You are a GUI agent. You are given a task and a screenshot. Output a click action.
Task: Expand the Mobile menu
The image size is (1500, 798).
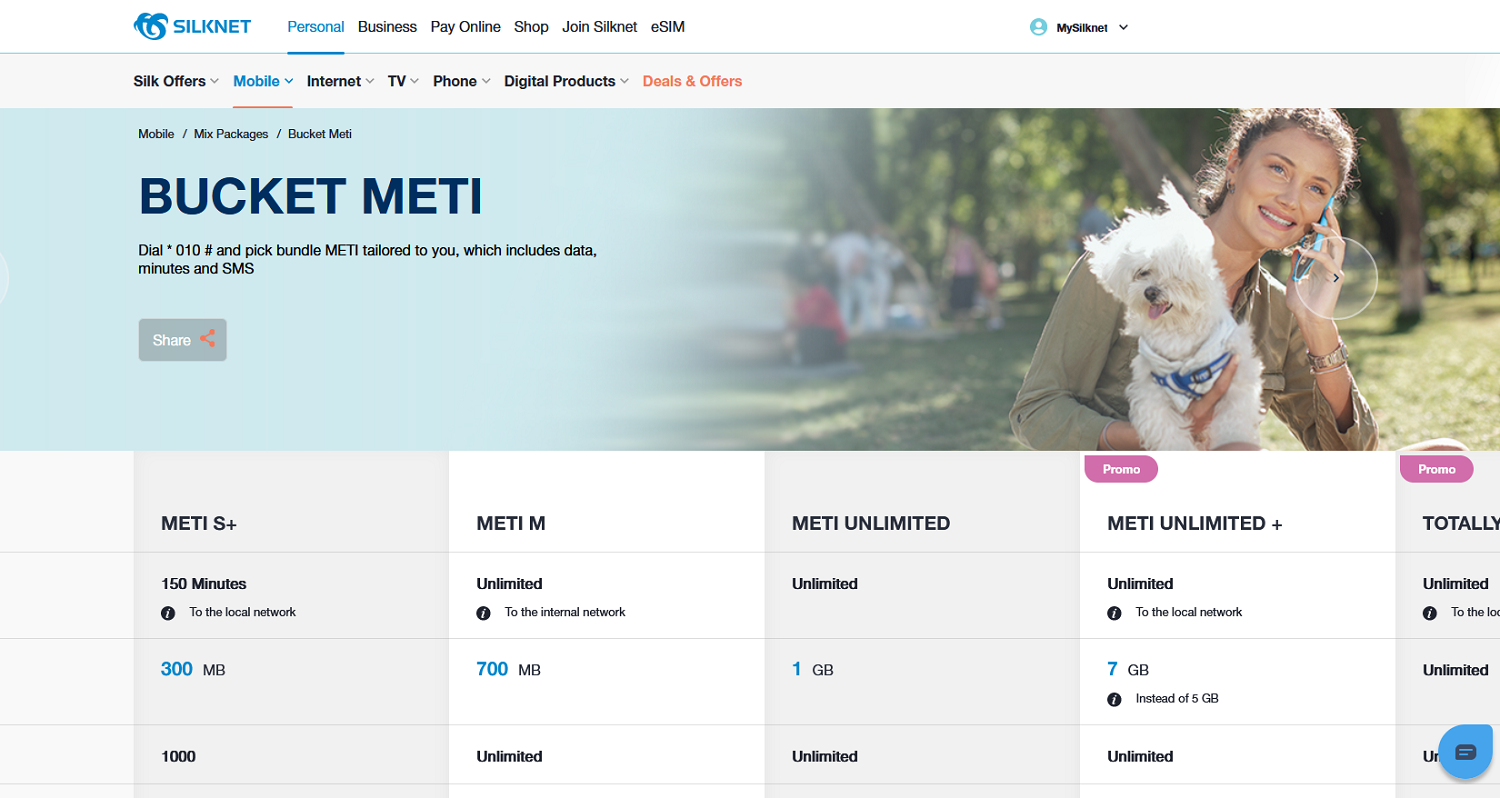tap(263, 81)
